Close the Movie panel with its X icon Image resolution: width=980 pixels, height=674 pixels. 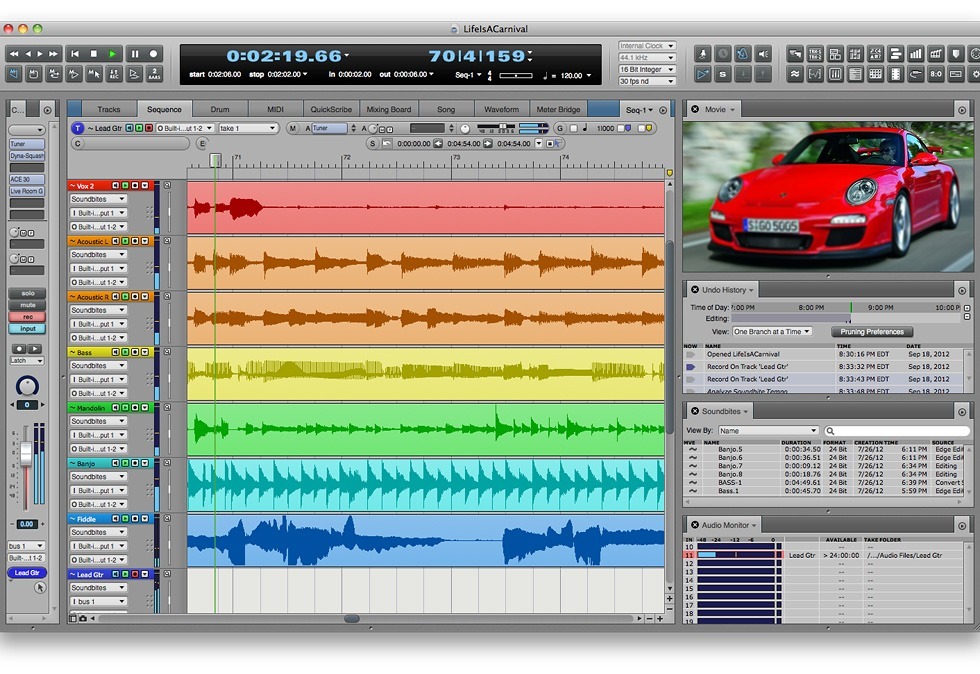click(x=694, y=109)
